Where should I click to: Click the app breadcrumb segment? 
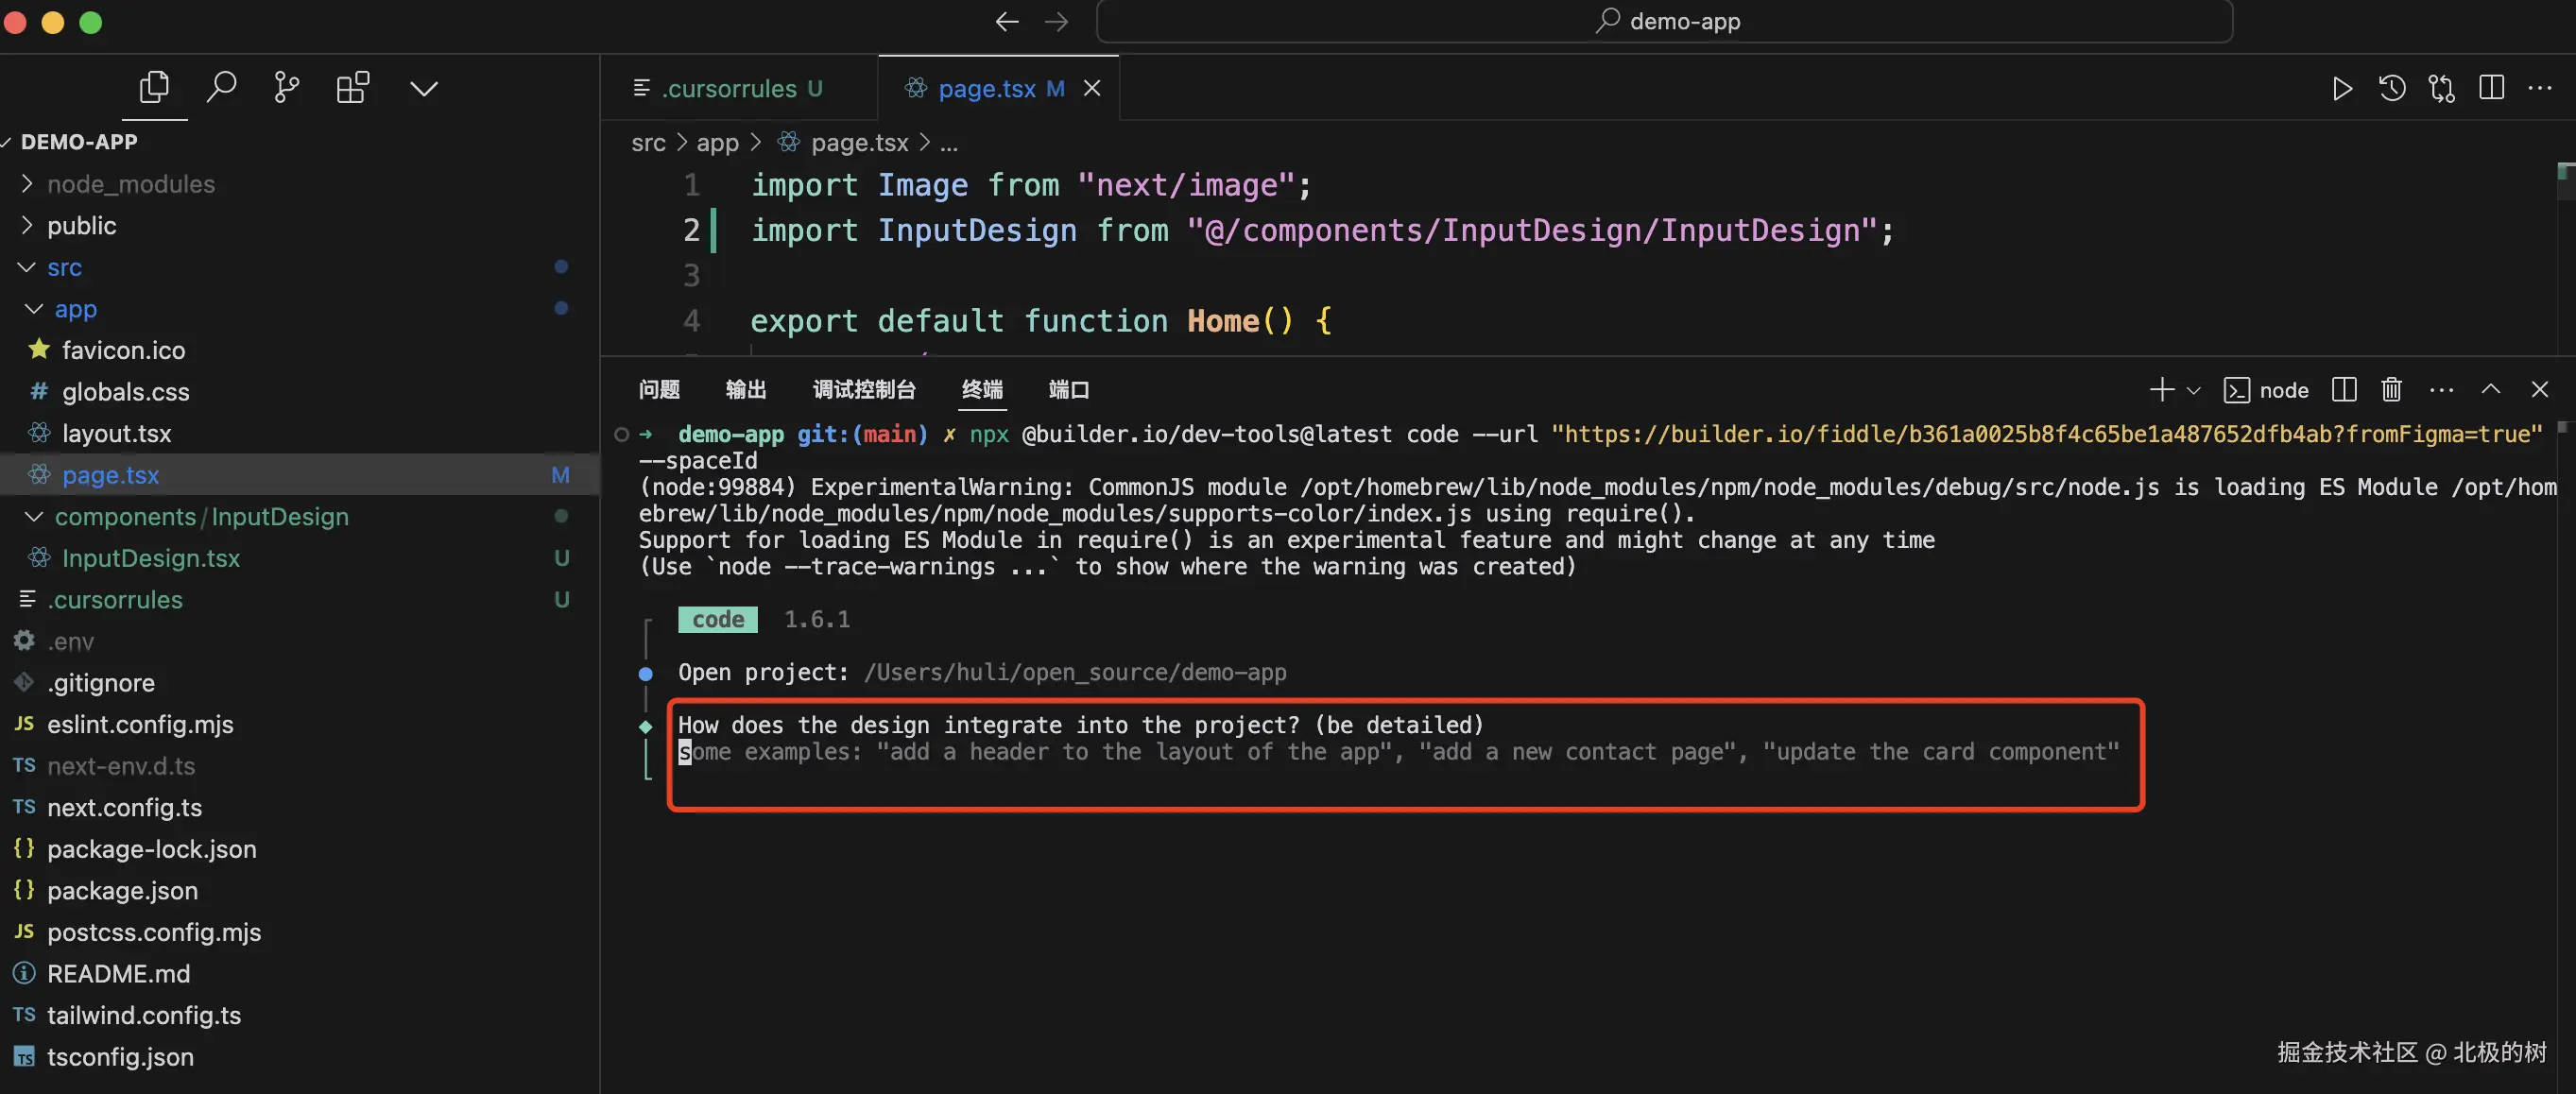pyautogui.click(x=717, y=143)
